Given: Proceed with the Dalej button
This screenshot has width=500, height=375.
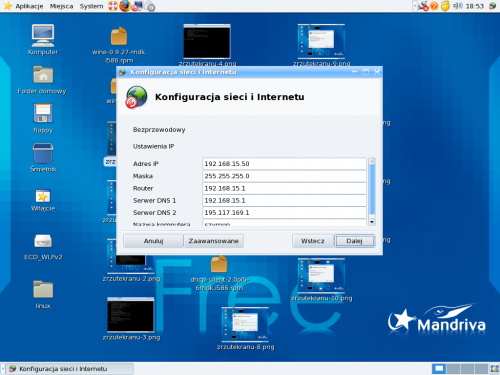Looking at the screenshot, I should pyautogui.click(x=354, y=241).
